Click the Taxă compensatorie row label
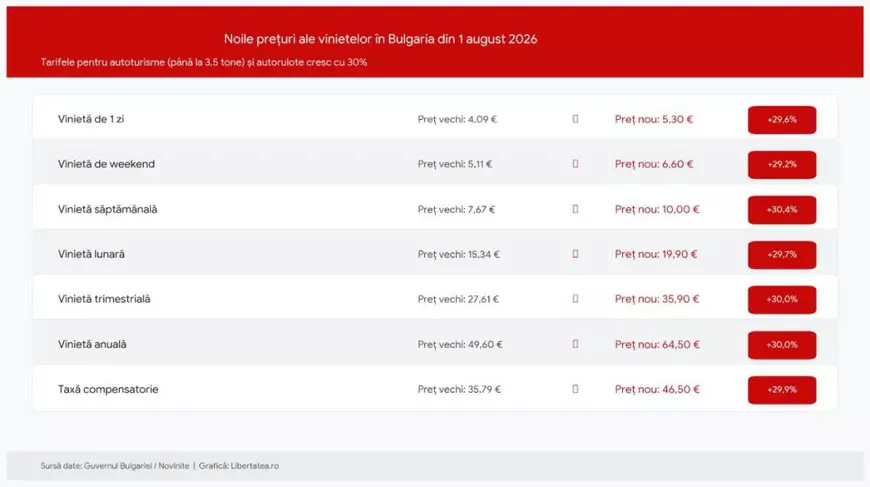Viewport: 870px width, 487px height. pyautogui.click(x=108, y=389)
